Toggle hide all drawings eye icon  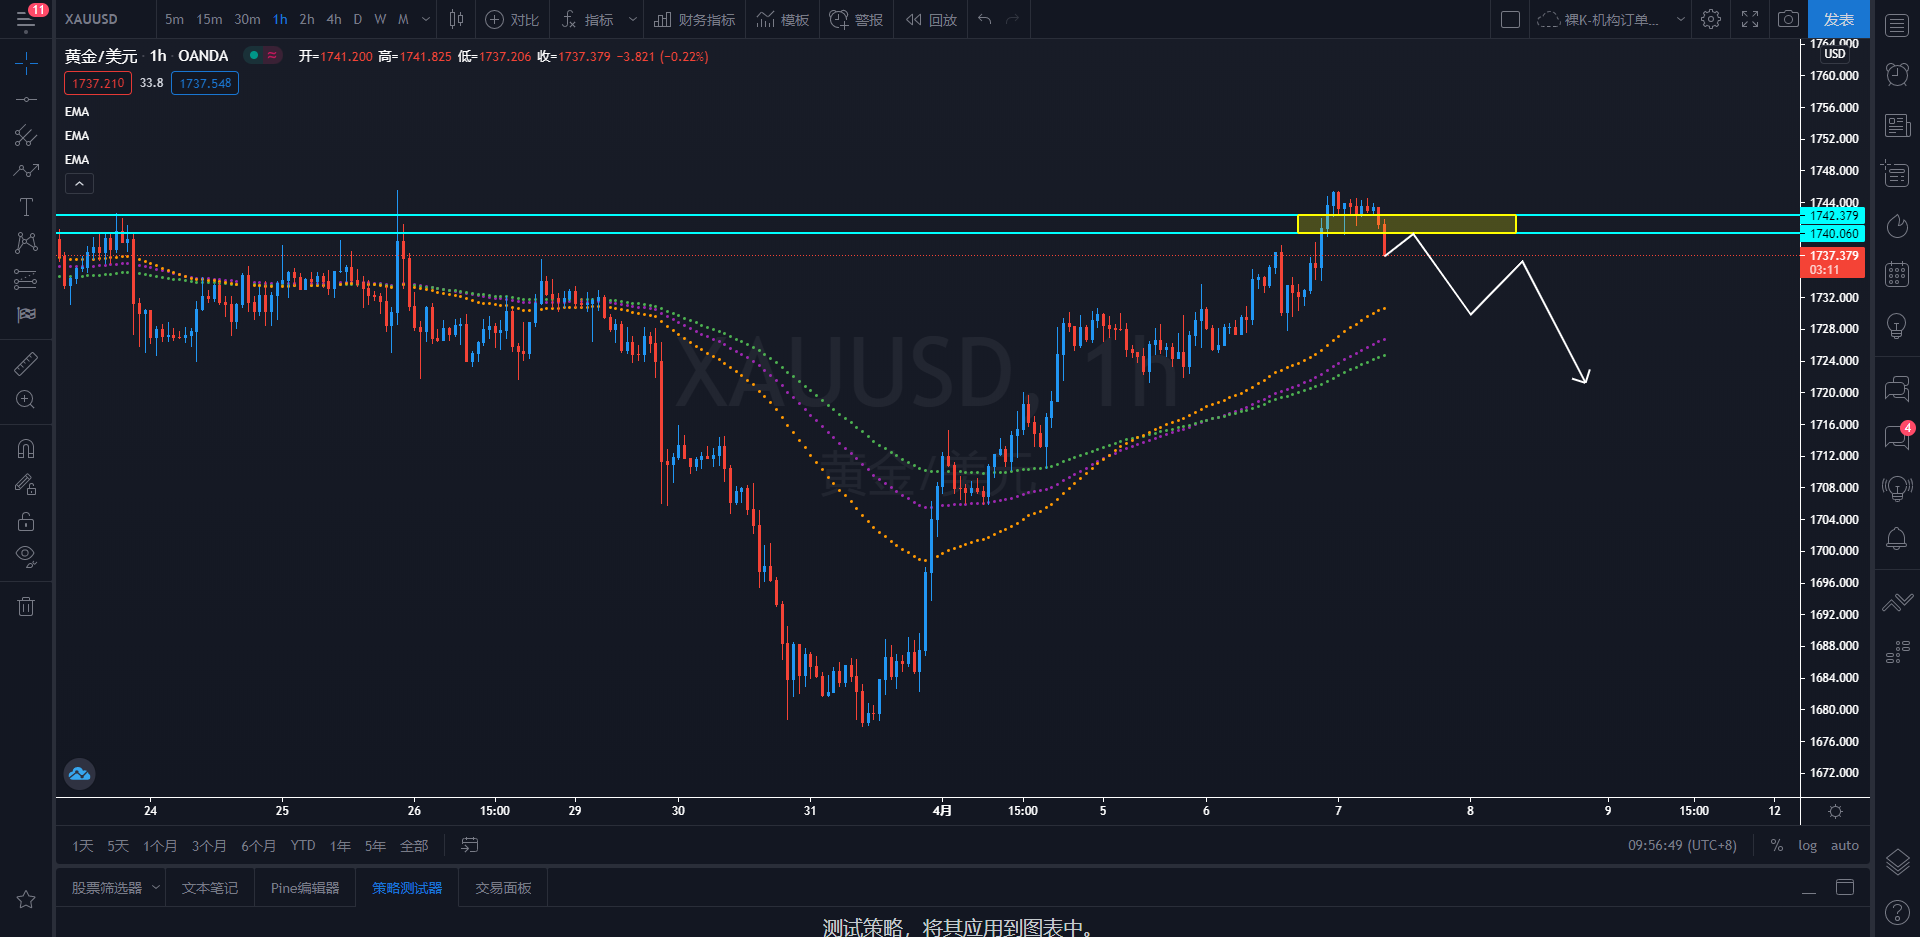coord(26,556)
